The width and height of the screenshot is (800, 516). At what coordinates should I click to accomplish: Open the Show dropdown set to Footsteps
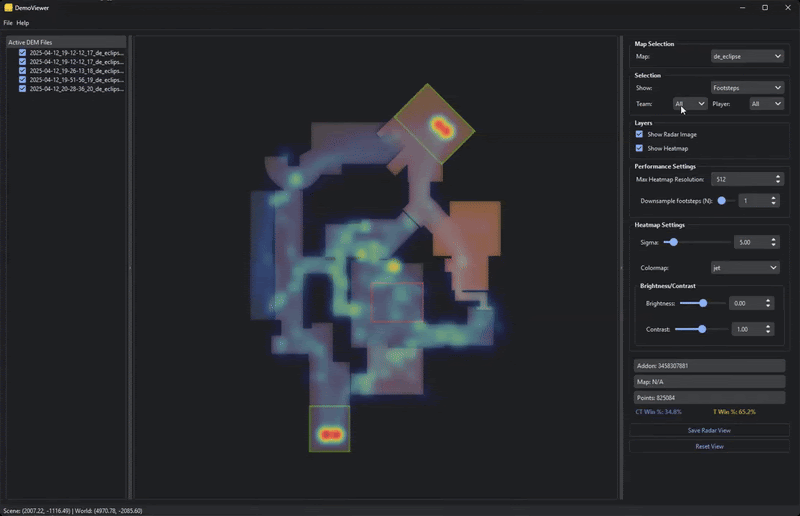pos(747,88)
